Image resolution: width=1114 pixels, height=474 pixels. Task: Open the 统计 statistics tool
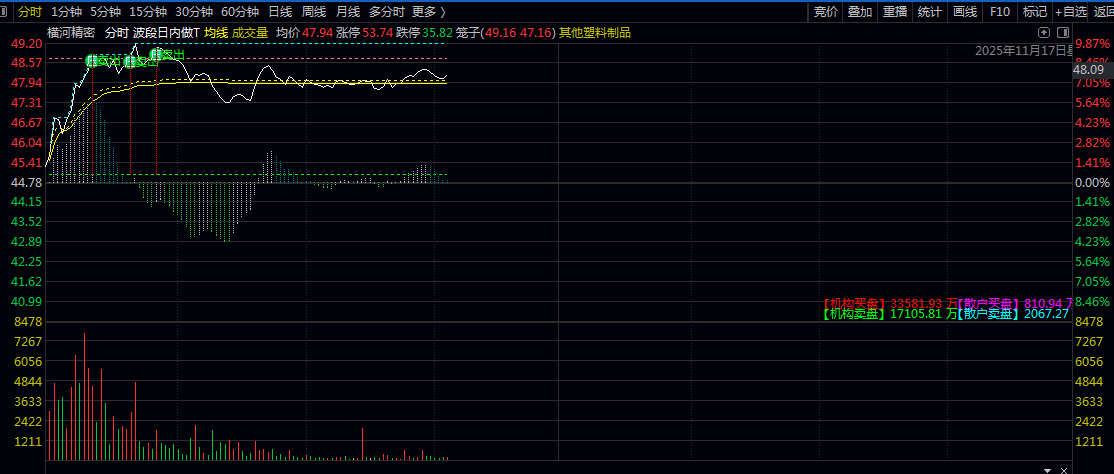[x=929, y=11]
